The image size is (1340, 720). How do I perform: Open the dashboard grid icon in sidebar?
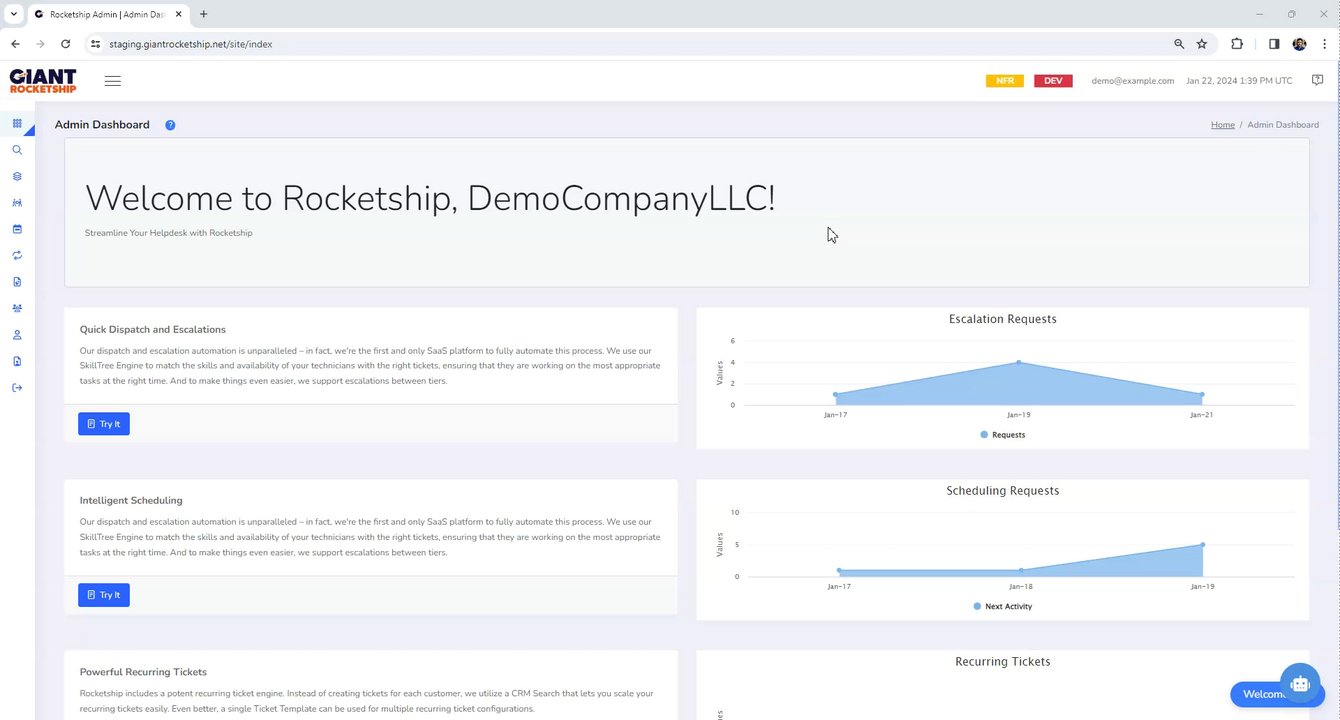17,123
